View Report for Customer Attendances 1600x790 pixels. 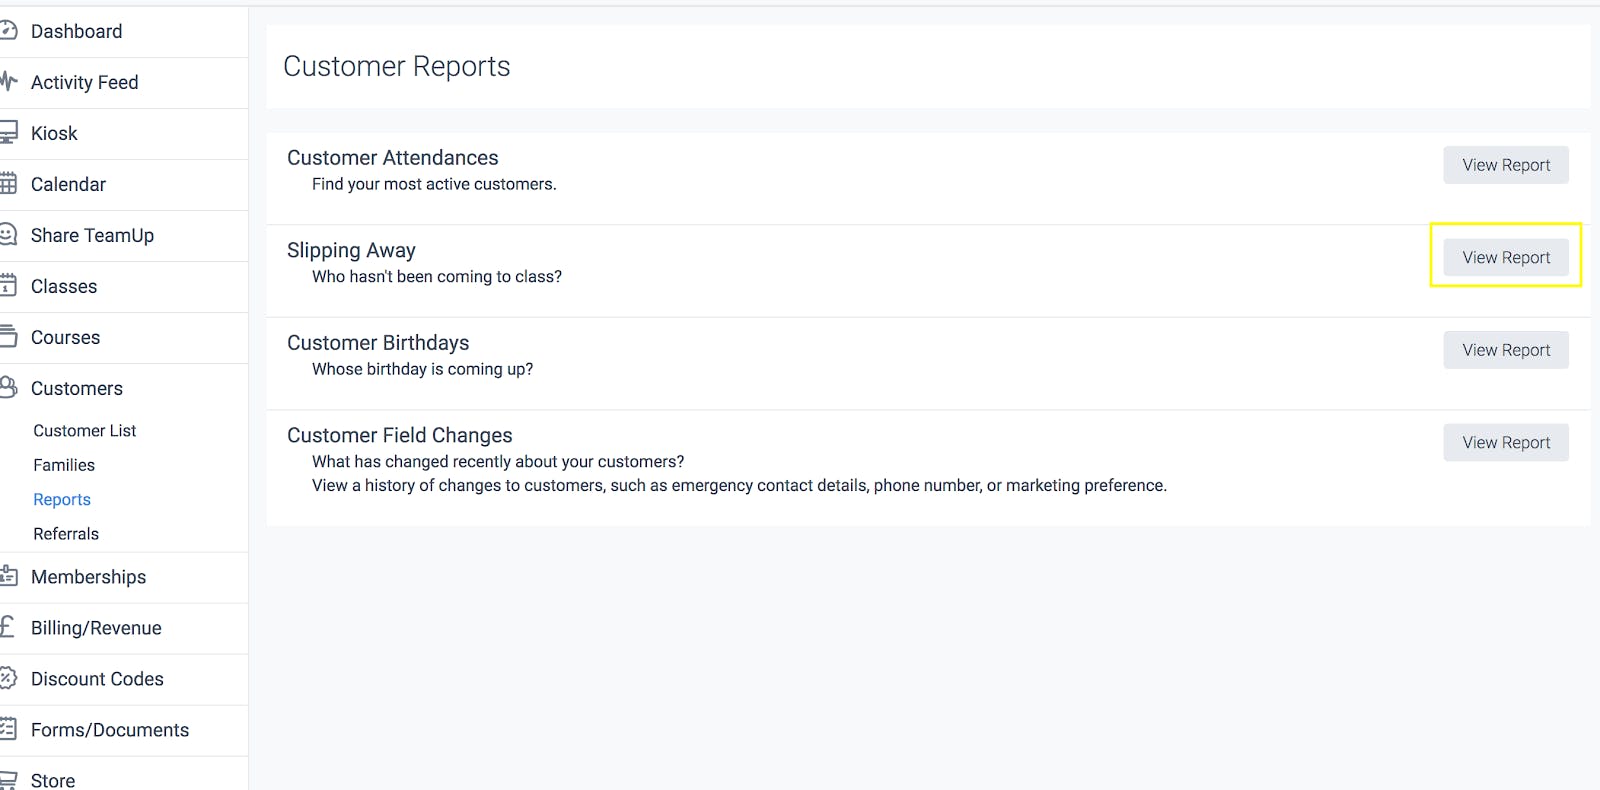click(1506, 165)
